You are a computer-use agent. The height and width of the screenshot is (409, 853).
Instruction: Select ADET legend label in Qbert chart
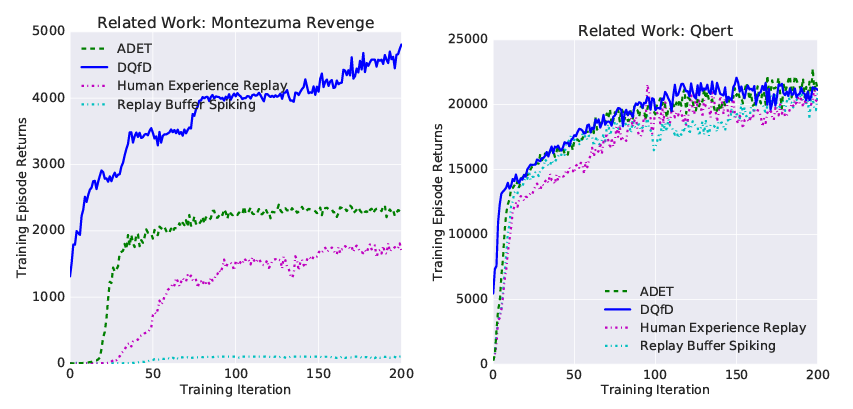tap(658, 290)
